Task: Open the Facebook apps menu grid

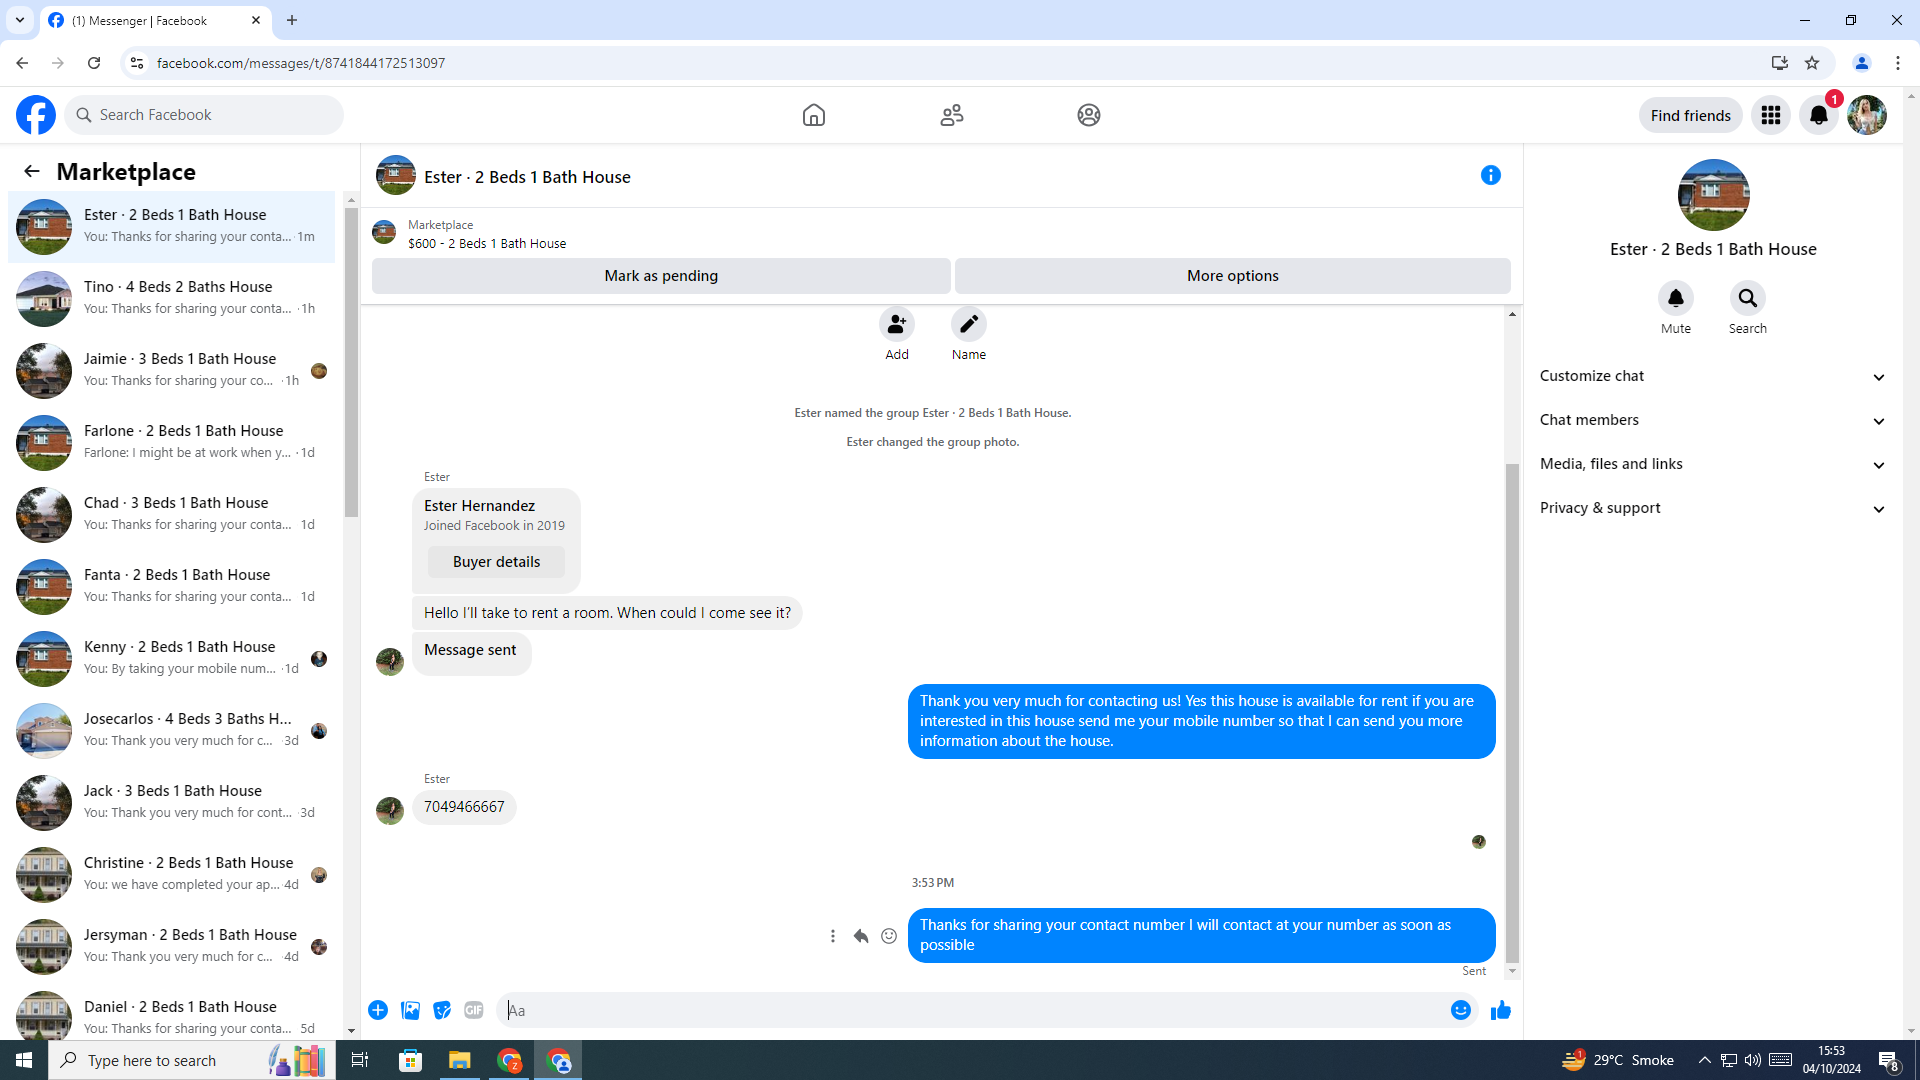Action: coord(1771,115)
